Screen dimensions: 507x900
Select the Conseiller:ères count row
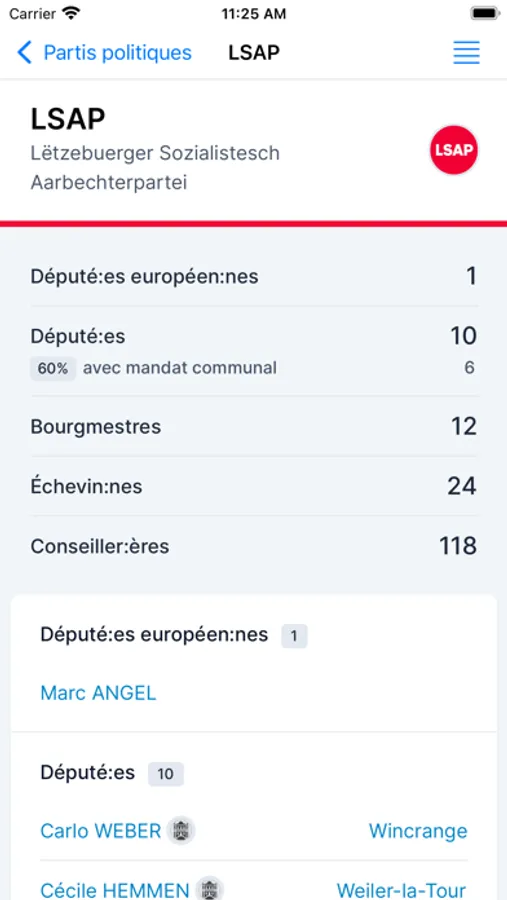click(x=254, y=546)
